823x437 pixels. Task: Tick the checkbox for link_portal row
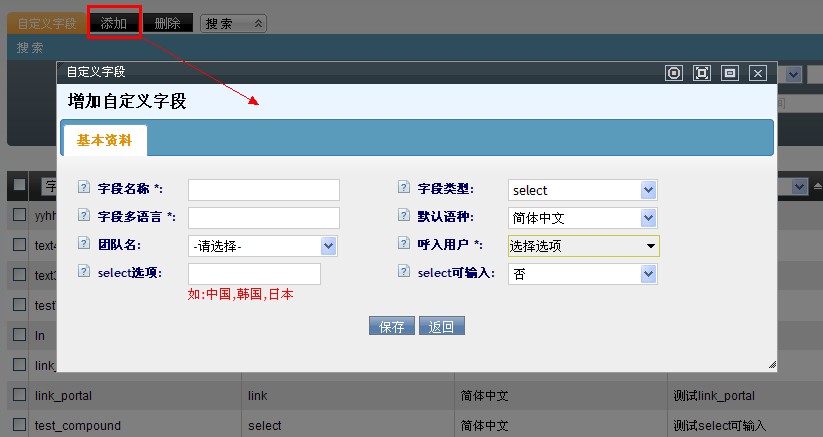pos(19,396)
